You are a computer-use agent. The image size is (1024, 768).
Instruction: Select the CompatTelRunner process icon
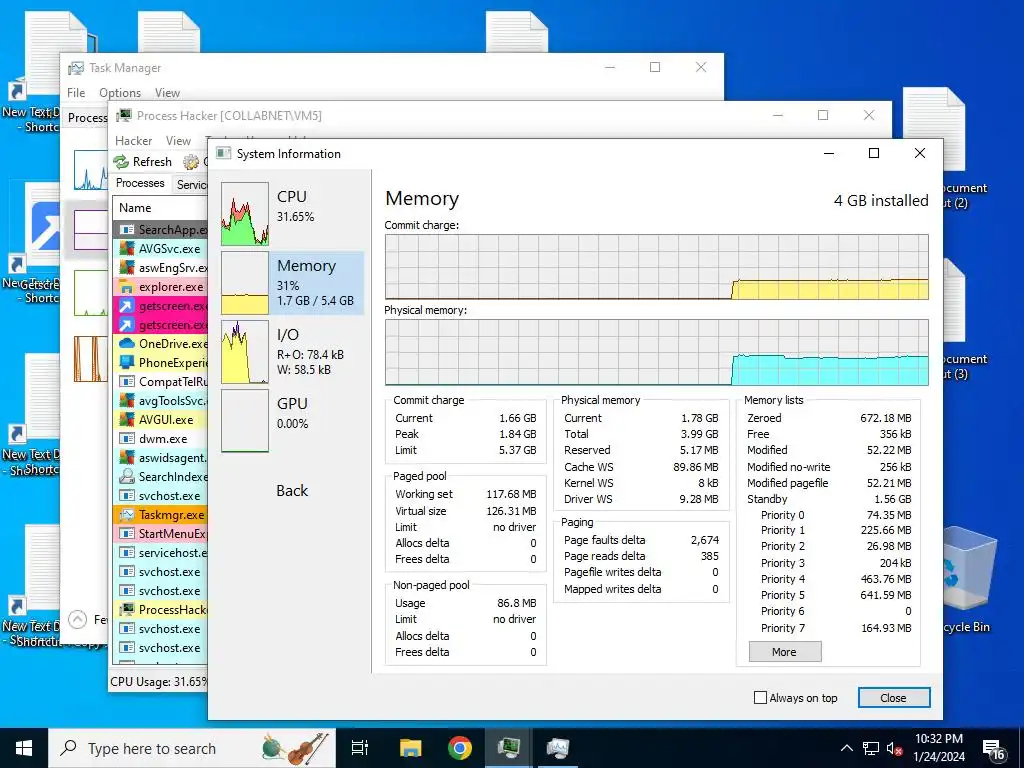127,381
